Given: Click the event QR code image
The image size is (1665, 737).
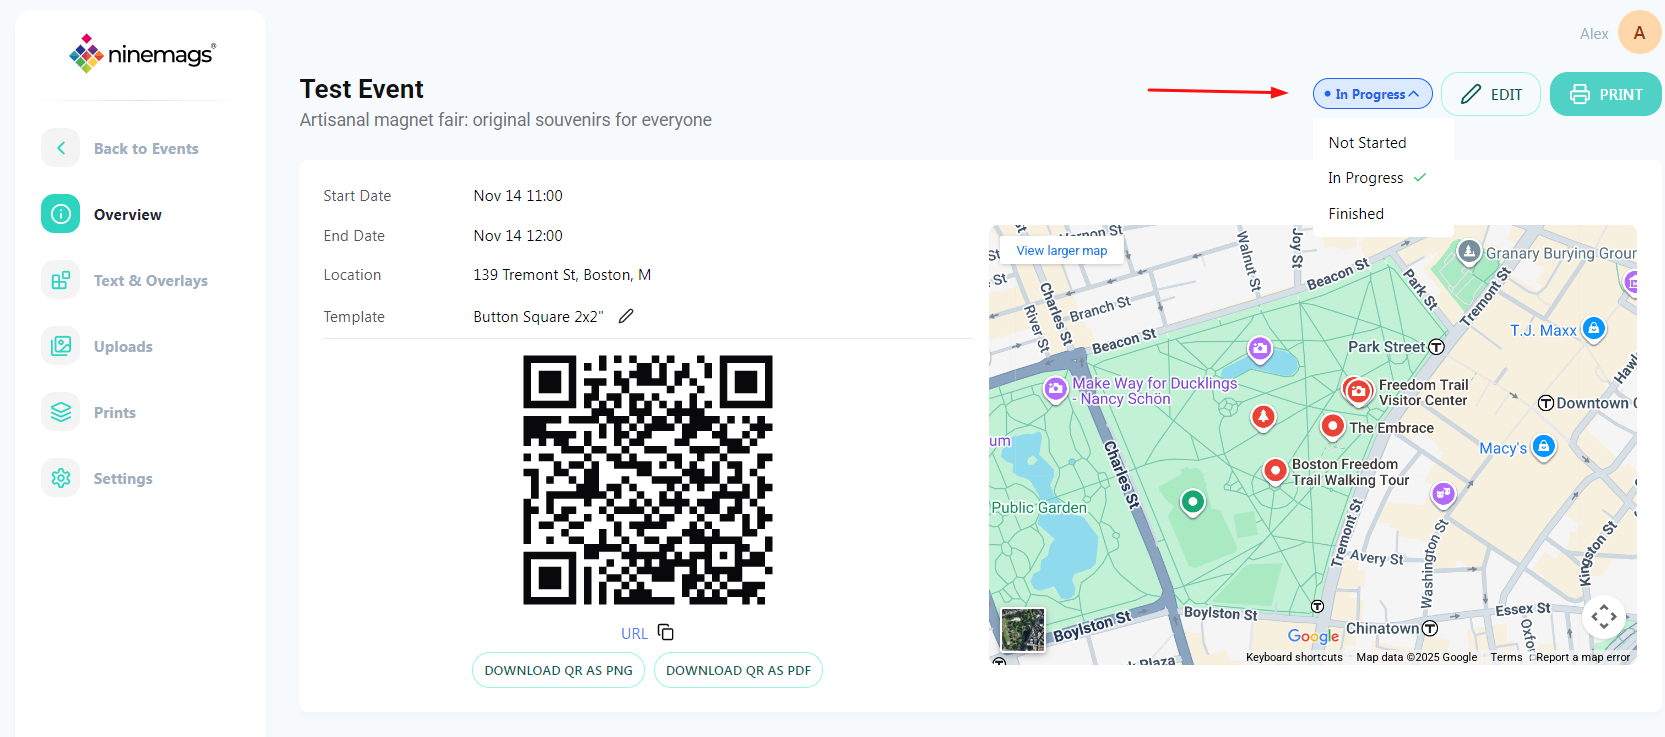Looking at the screenshot, I should click(x=648, y=480).
